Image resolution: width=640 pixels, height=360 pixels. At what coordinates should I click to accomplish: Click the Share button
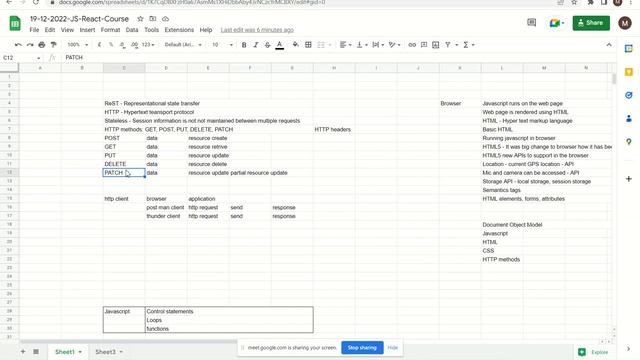click(591, 23)
